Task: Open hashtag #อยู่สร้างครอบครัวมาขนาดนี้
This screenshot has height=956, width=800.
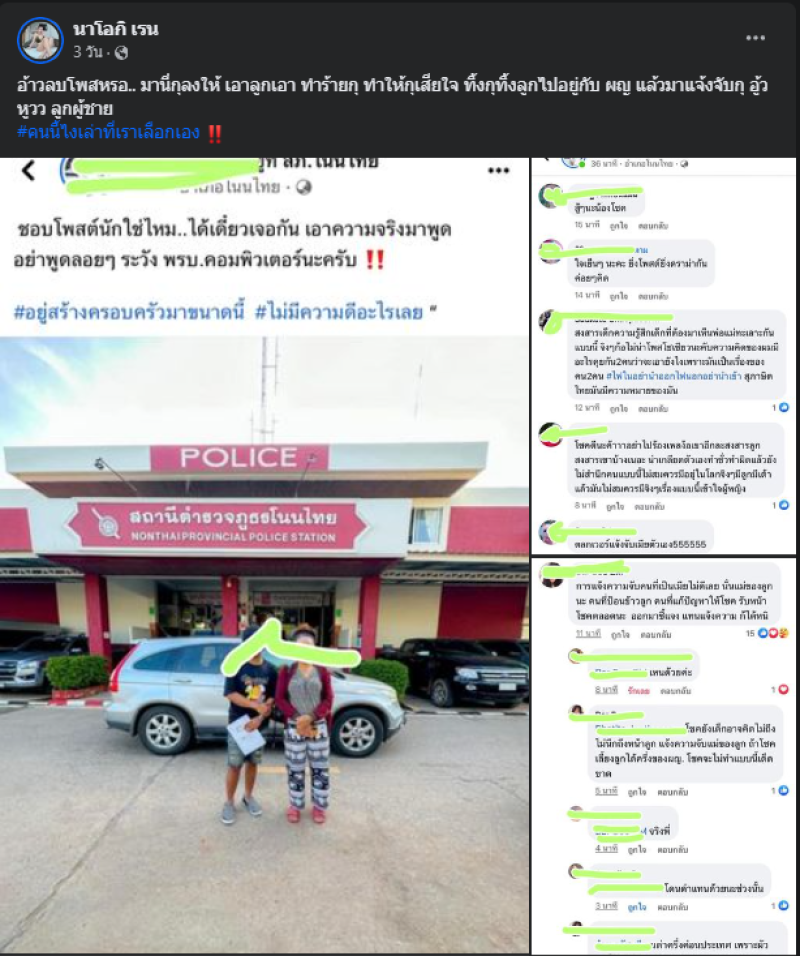Action: (x=129, y=312)
